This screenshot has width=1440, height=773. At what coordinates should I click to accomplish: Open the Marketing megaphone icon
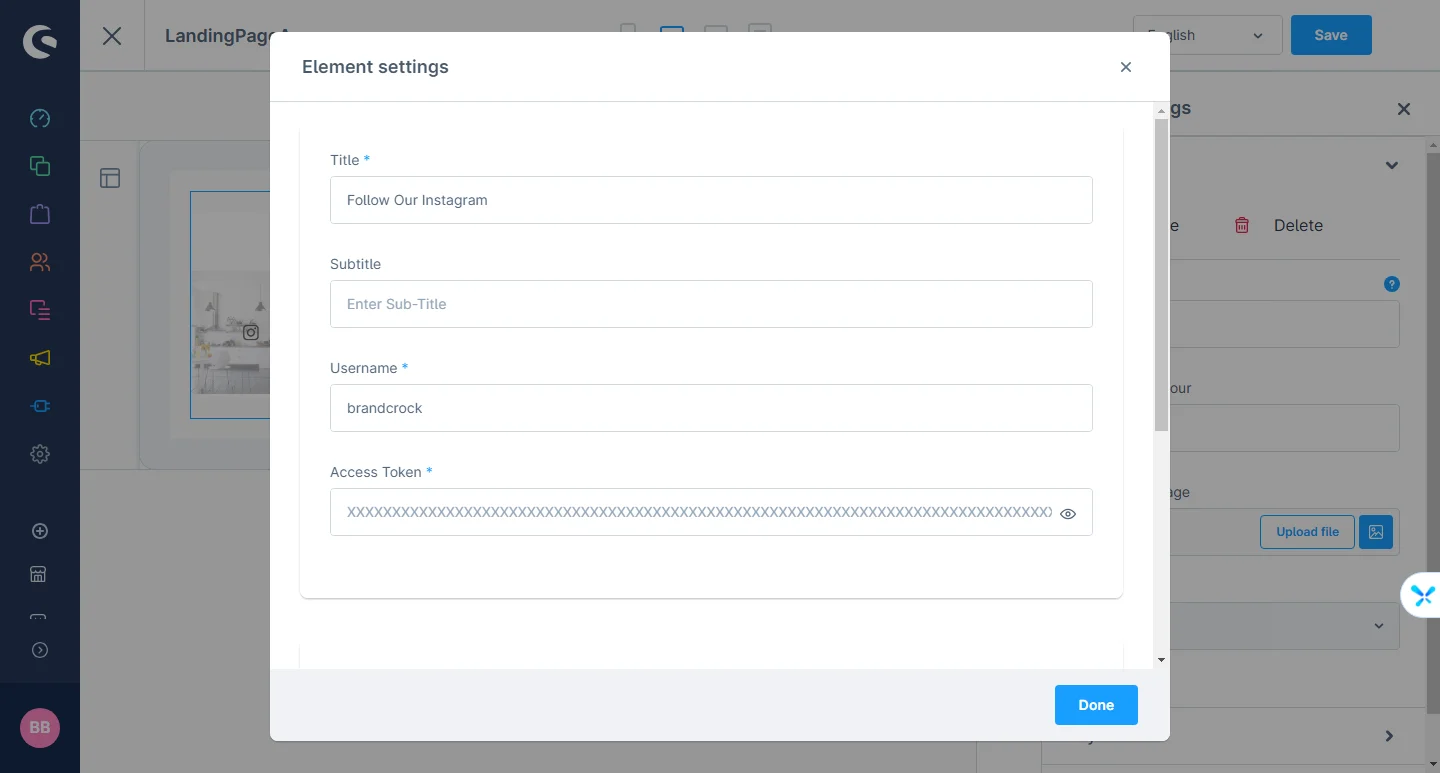[40, 358]
